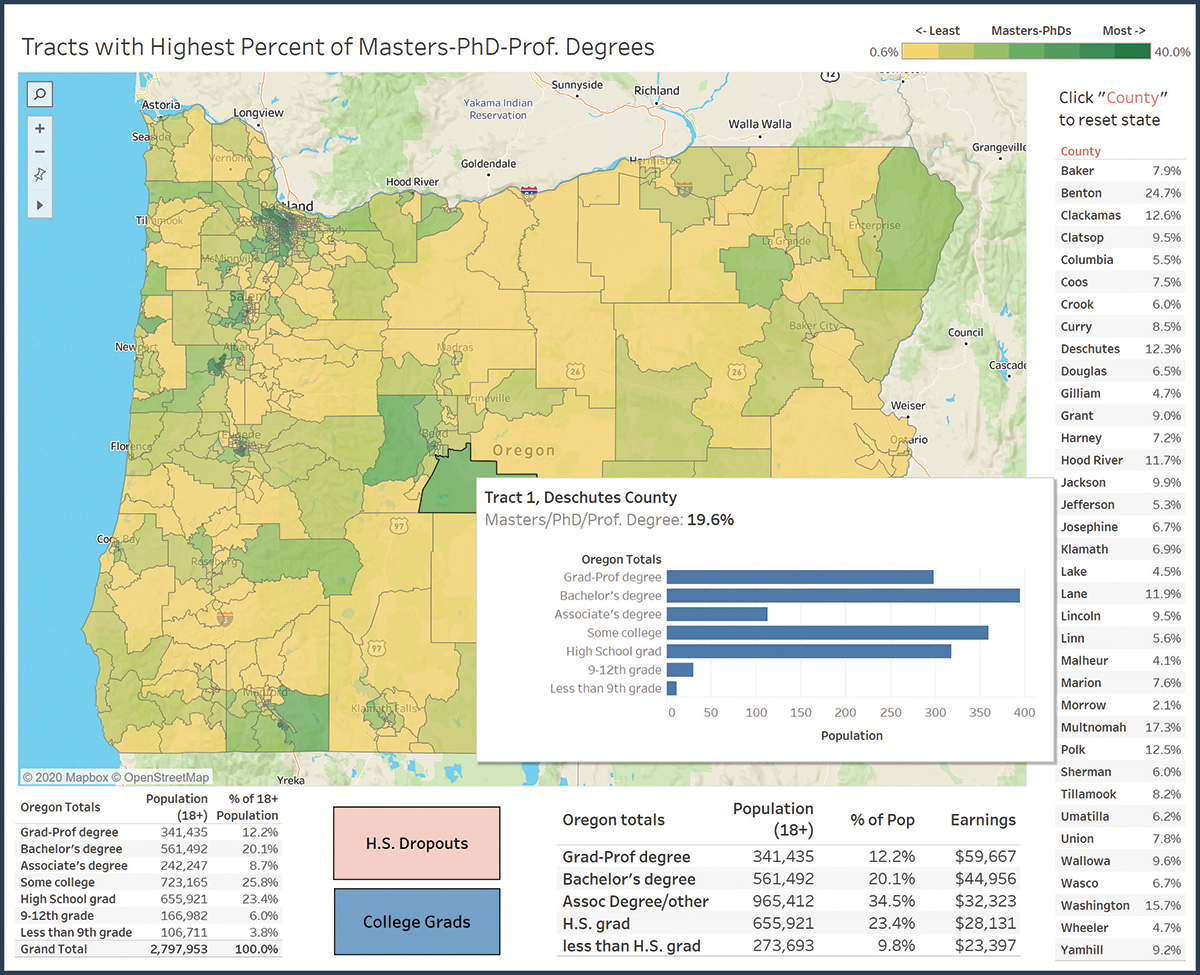This screenshot has width=1200, height=975.
Task: Click the map pin reset-view icon
Action: pos(40,176)
